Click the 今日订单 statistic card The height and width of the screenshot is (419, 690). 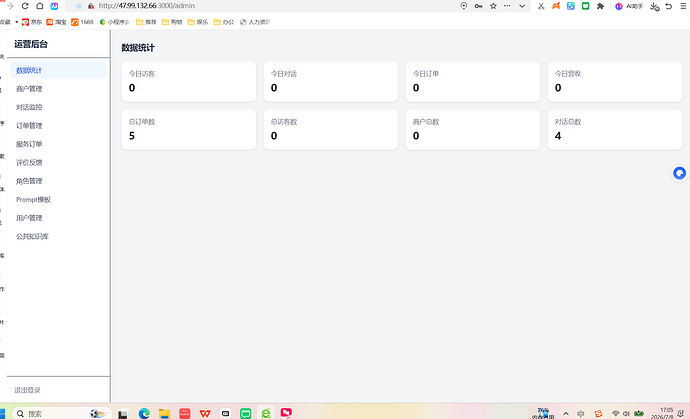(473, 82)
